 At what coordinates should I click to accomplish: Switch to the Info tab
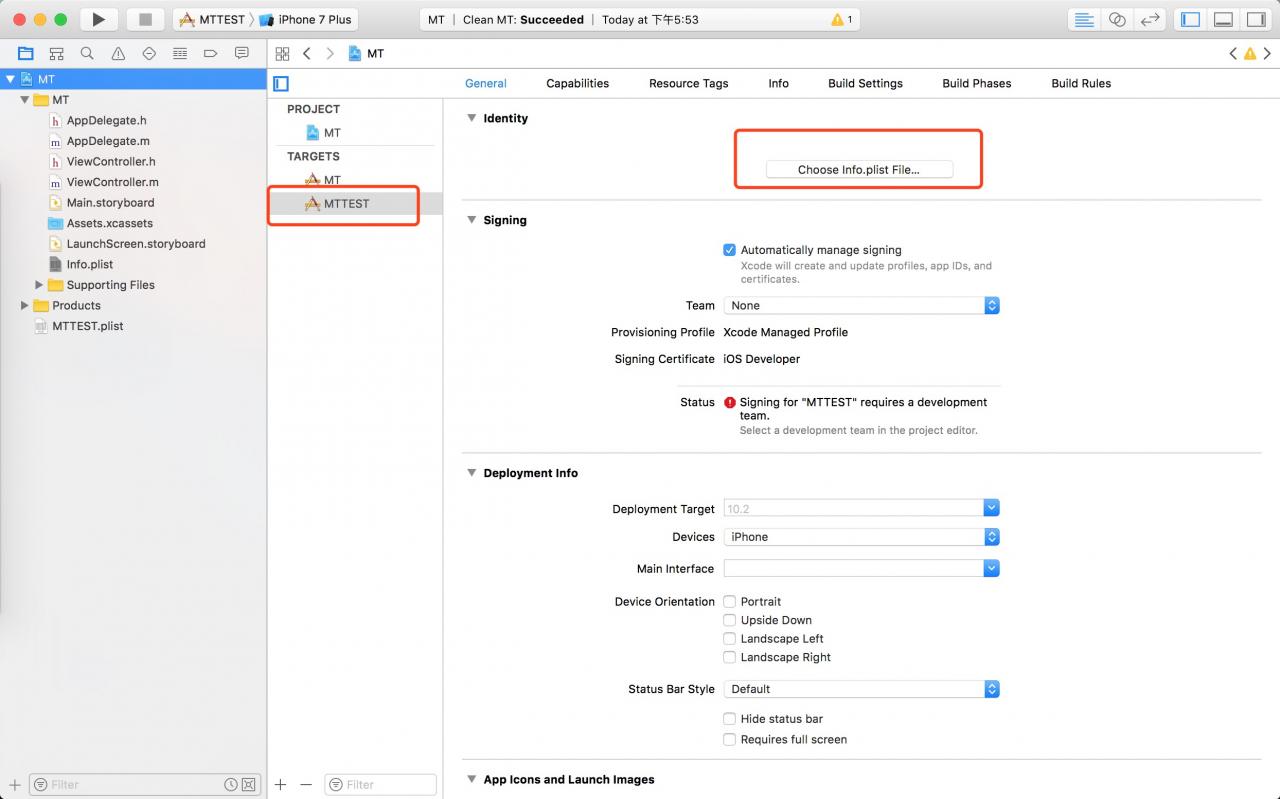tap(778, 84)
